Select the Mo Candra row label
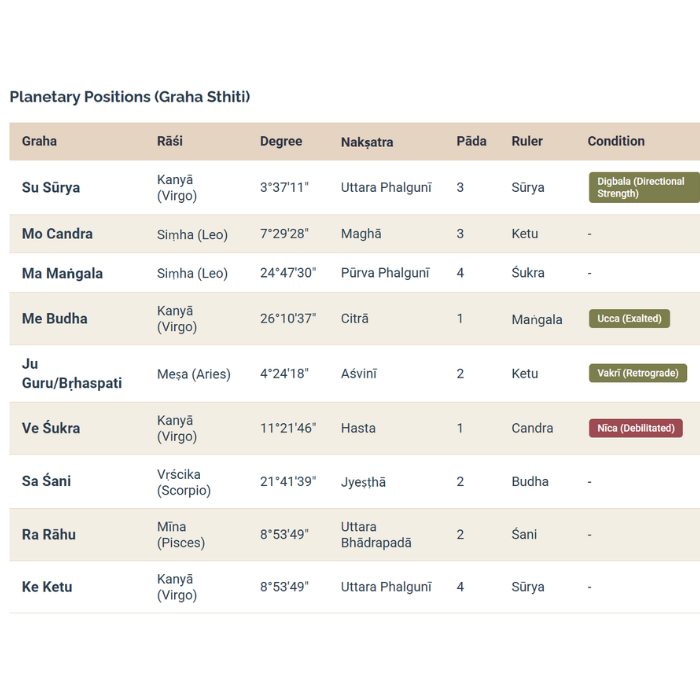This screenshot has width=700, height=700. 57,234
